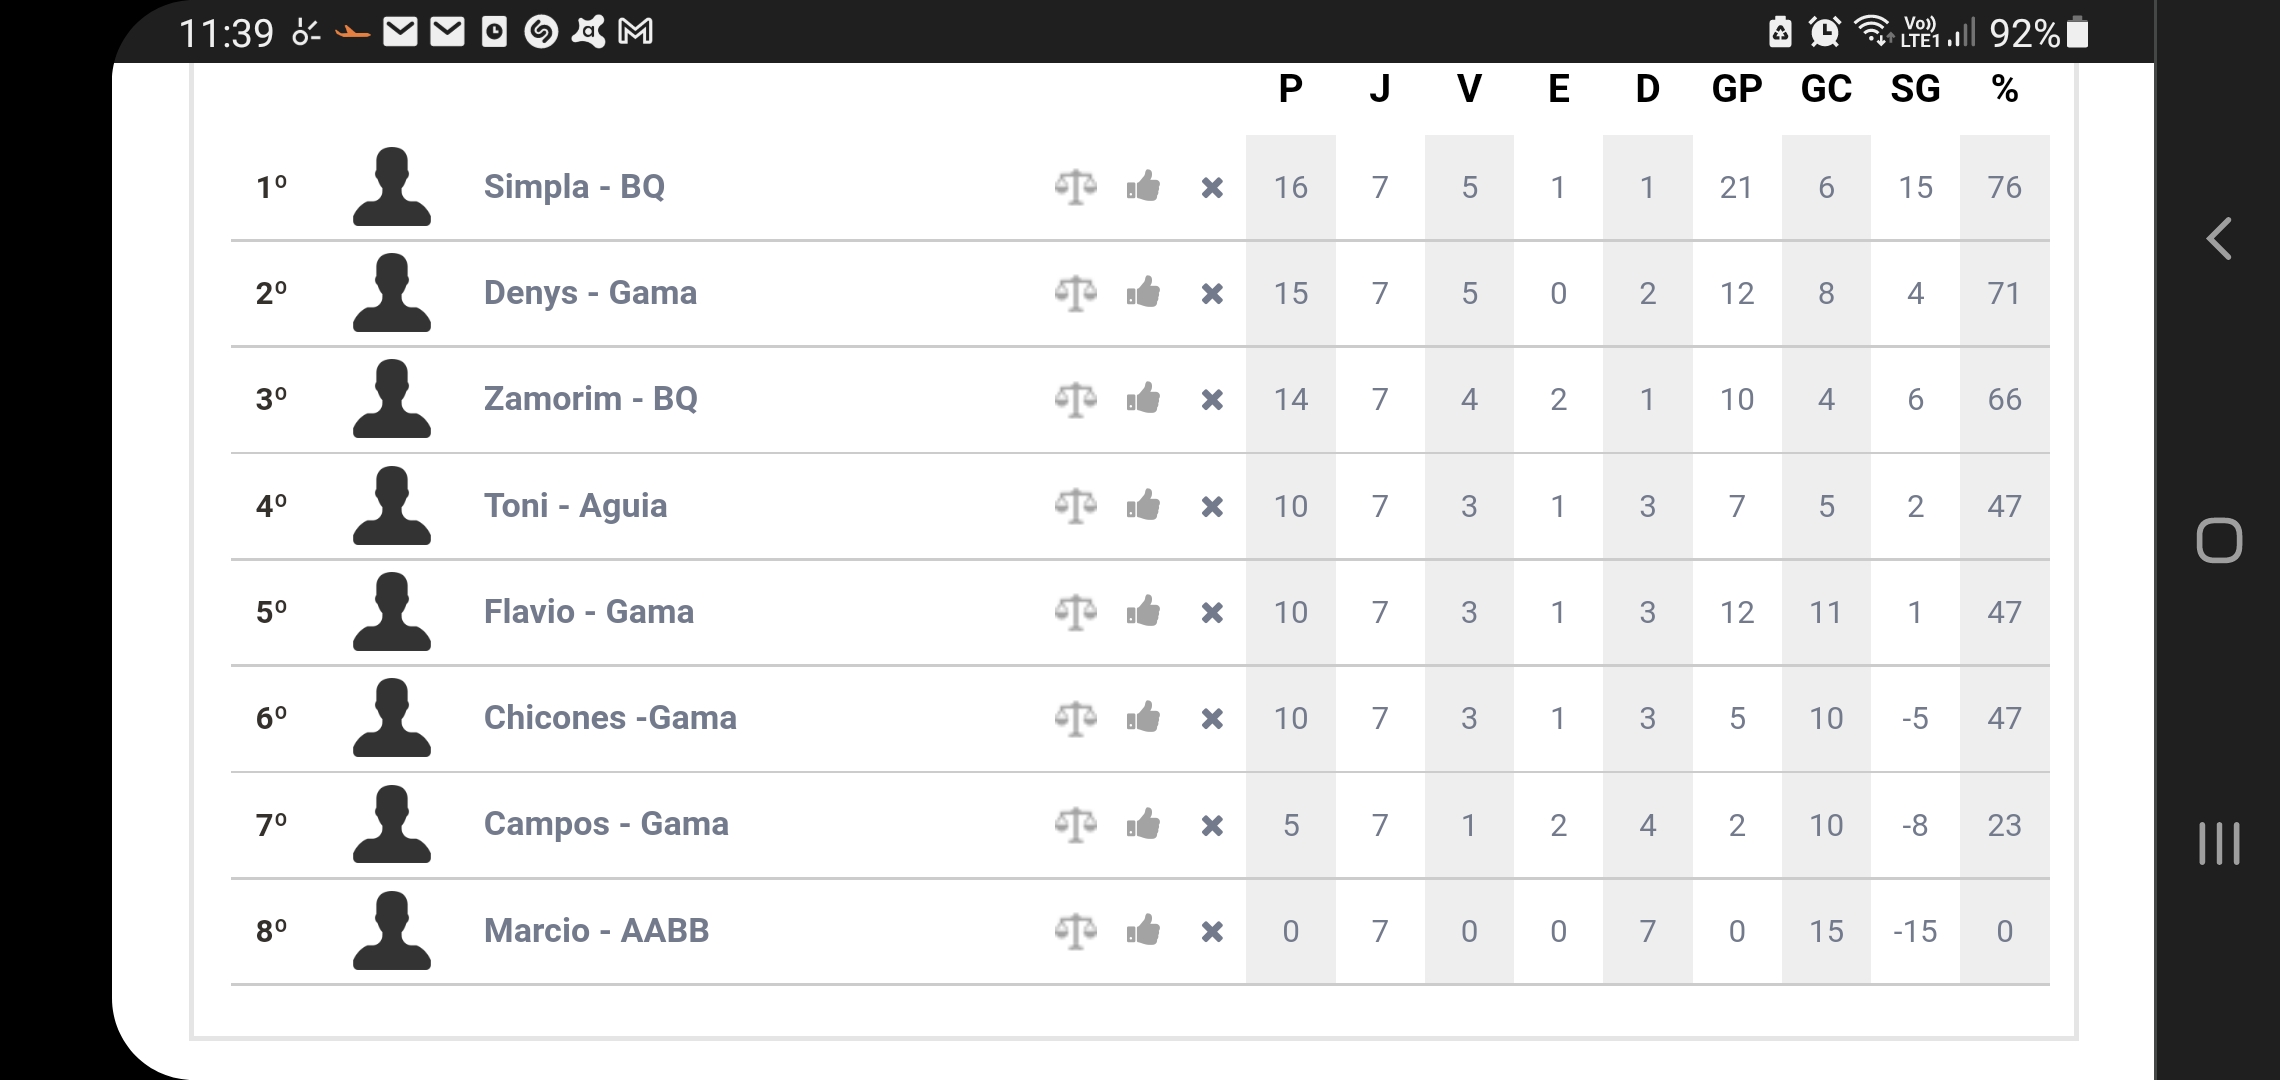Tap the Android home button
The width and height of the screenshot is (2280, 1080).
(x=2219, y=541)
